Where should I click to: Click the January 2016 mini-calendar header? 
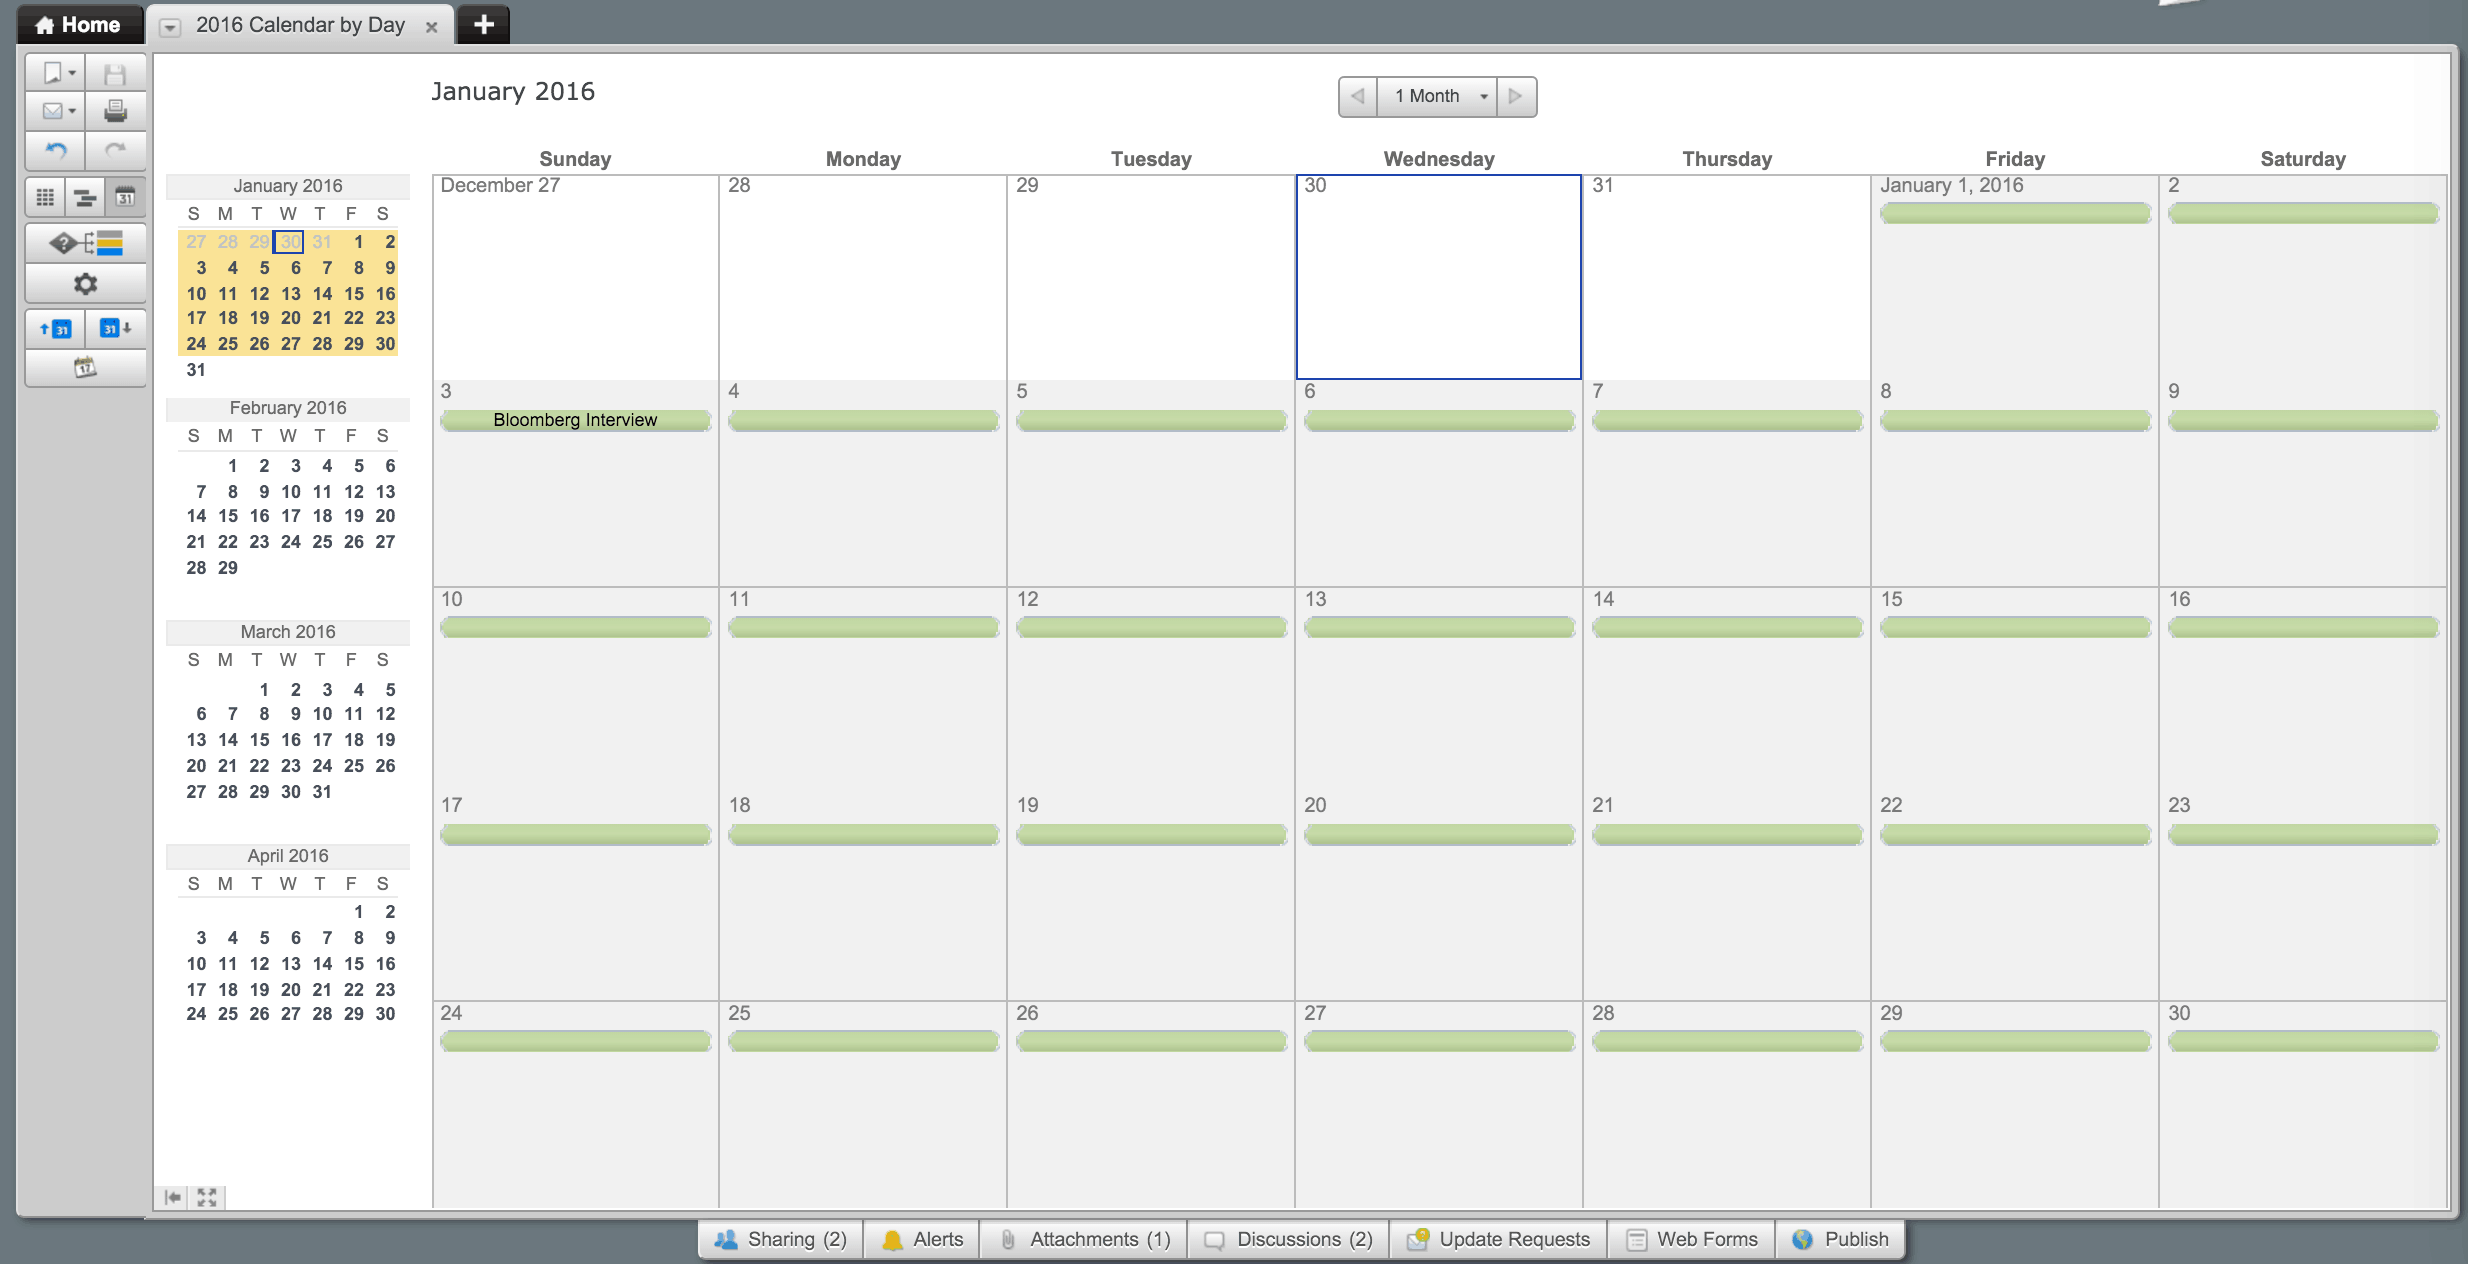[x=288, y=186]
